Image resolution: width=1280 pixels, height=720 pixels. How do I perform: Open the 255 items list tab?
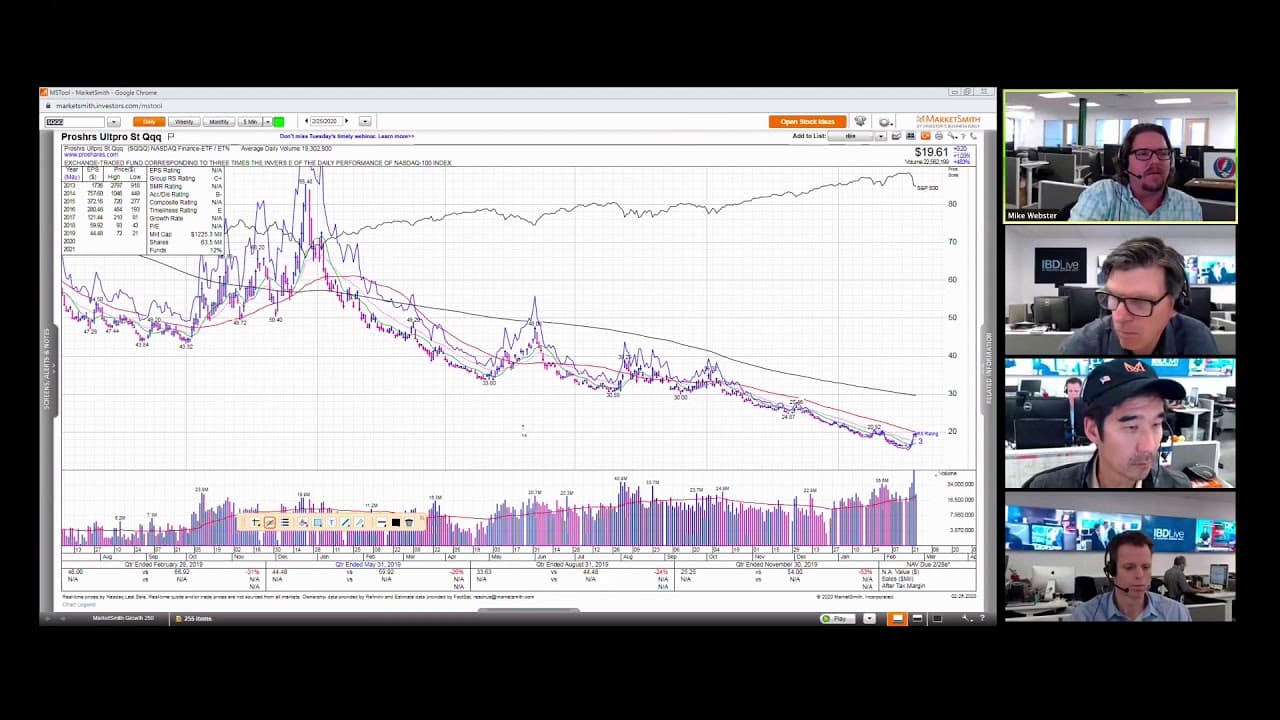(x=193, y=618)
